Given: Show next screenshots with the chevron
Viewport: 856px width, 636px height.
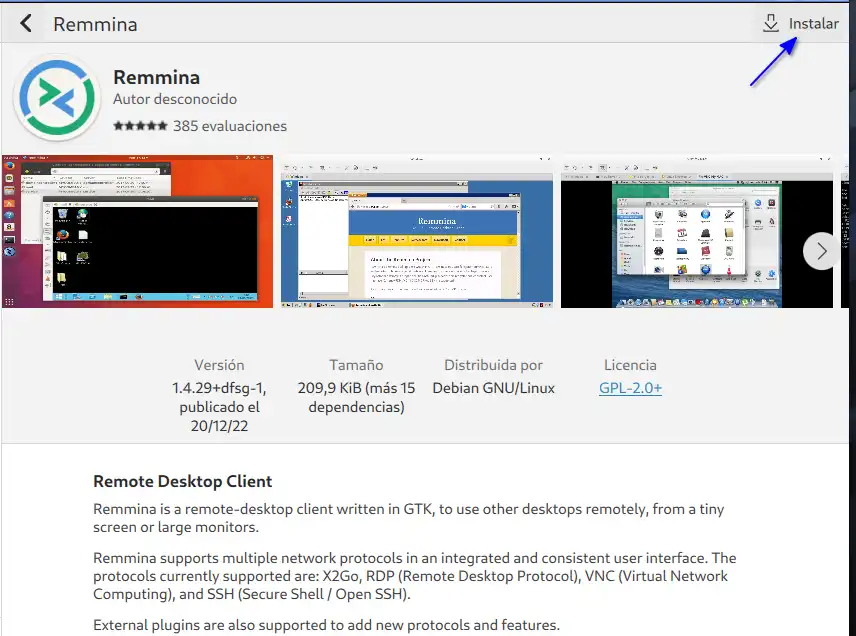Looking at the screenshot, I should (821, 251).
